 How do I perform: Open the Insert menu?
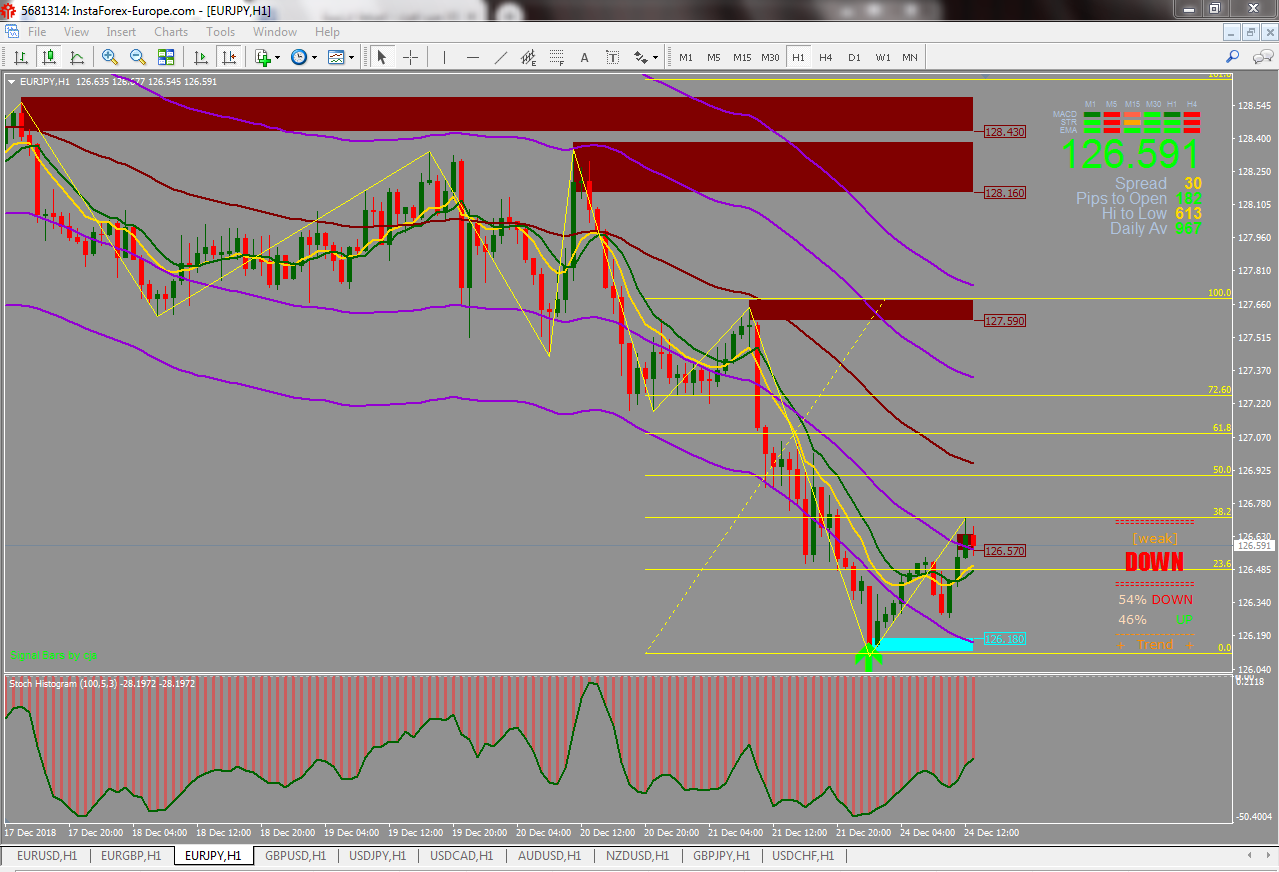pyautogui.click(x=121, y=32)
